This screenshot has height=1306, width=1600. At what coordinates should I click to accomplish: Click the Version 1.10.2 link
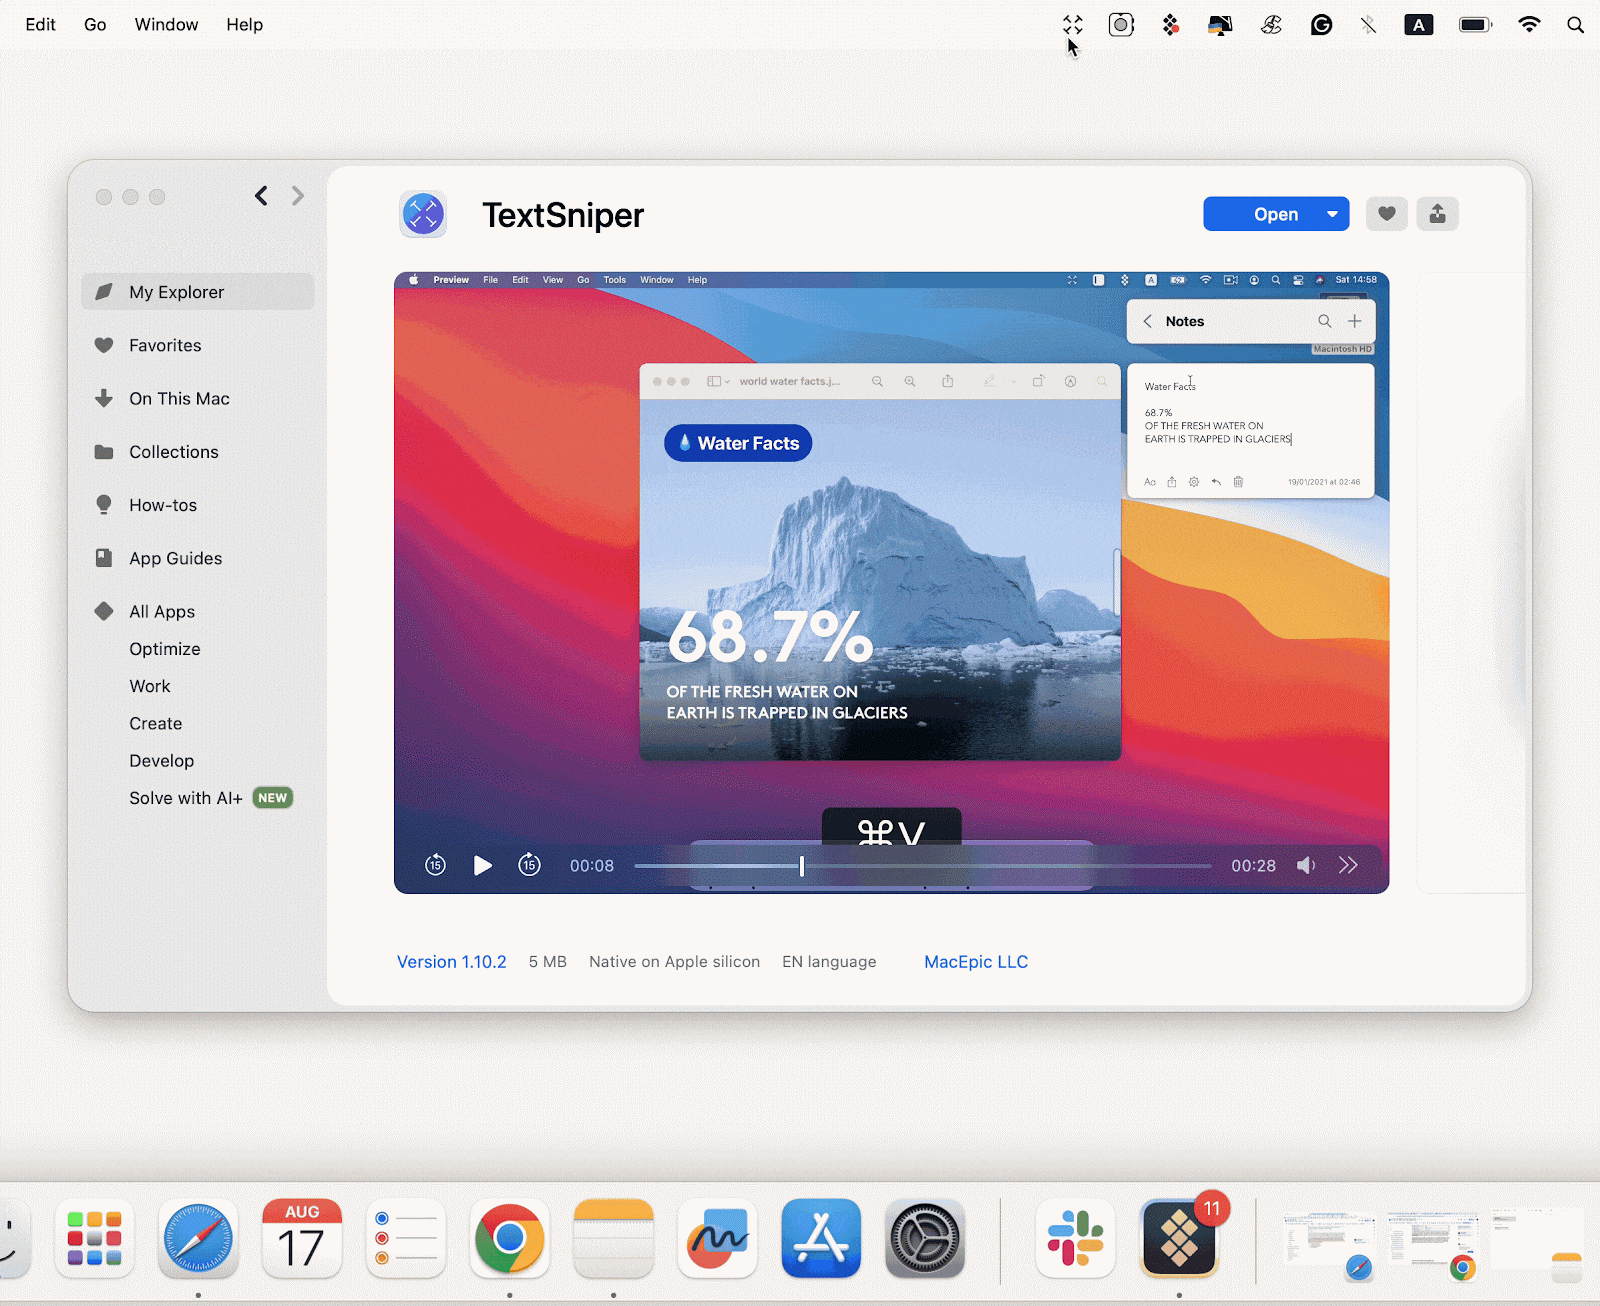coord(452,962)
